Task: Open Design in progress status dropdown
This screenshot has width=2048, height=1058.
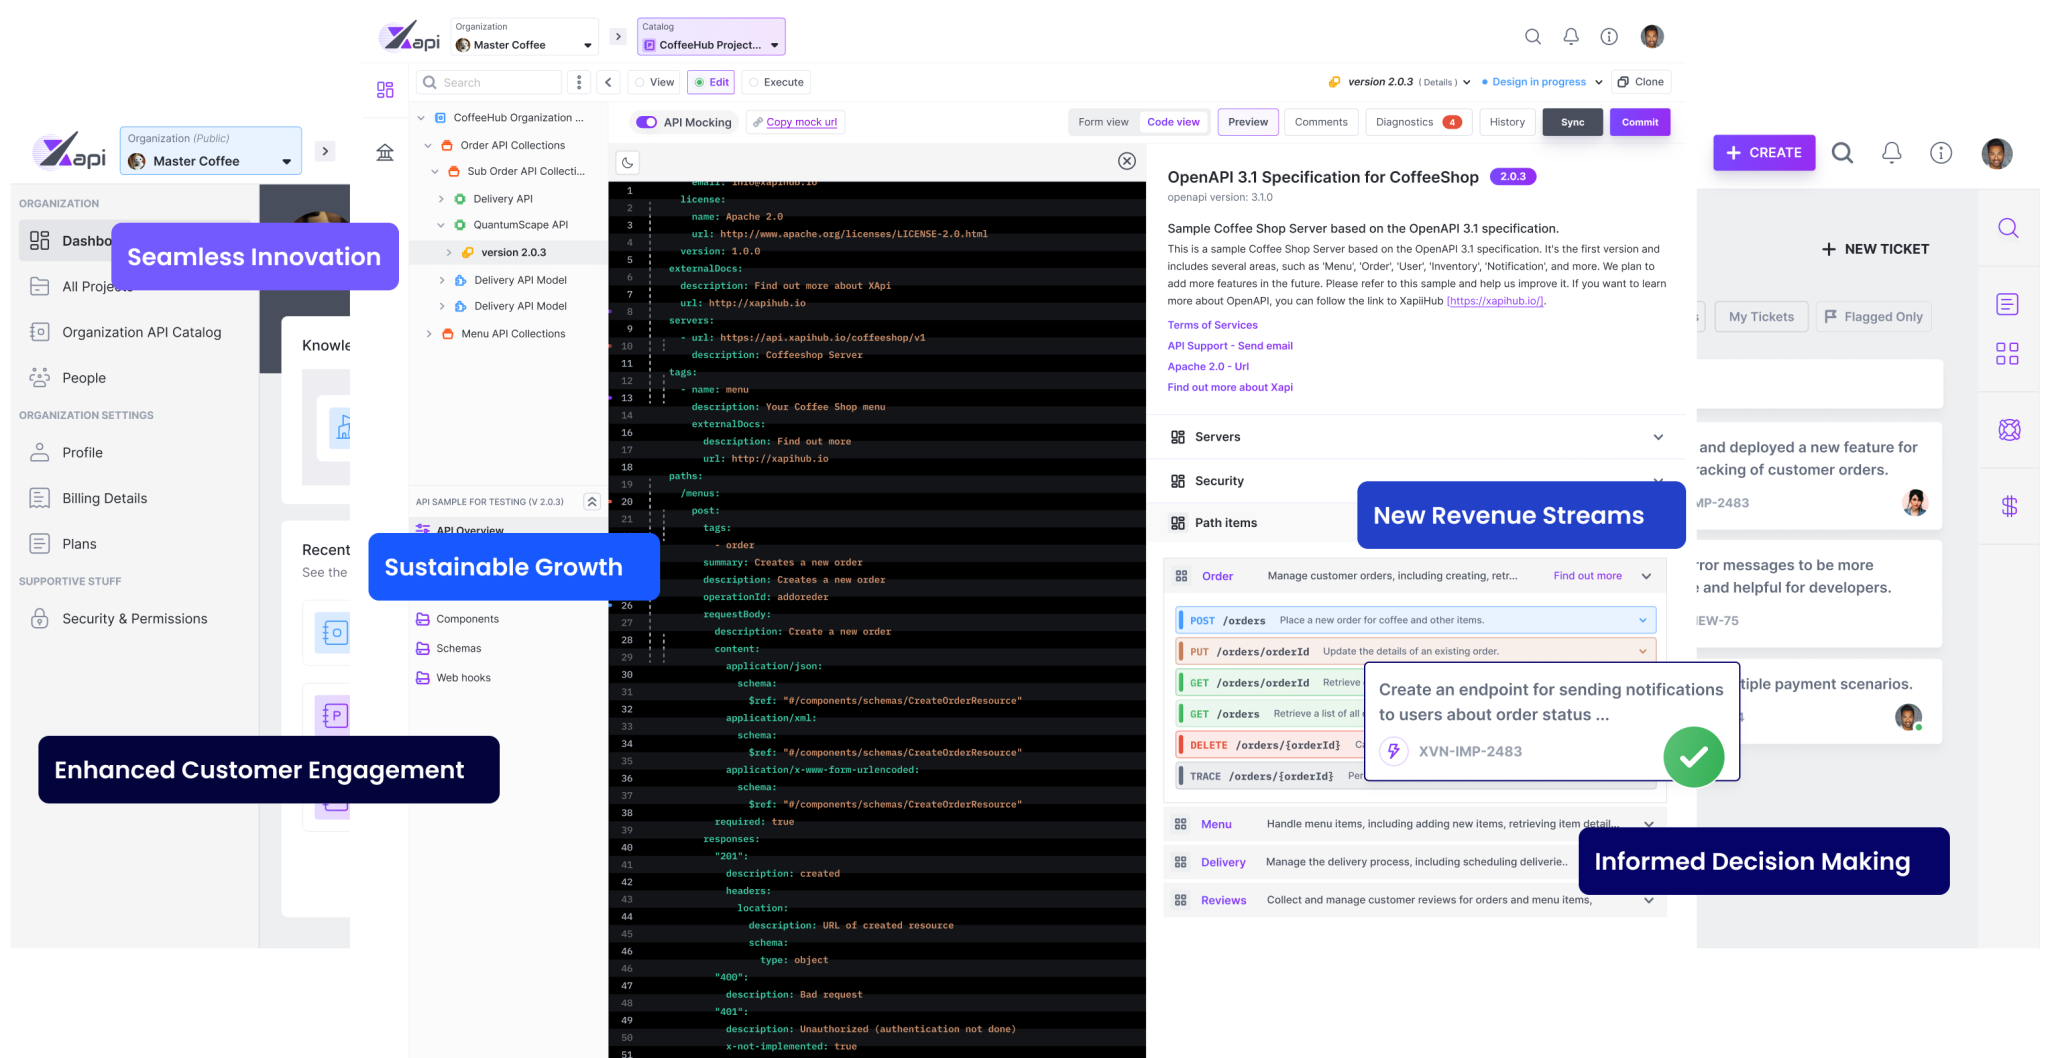Action: pyautogui.click(x=1541, y=82)
